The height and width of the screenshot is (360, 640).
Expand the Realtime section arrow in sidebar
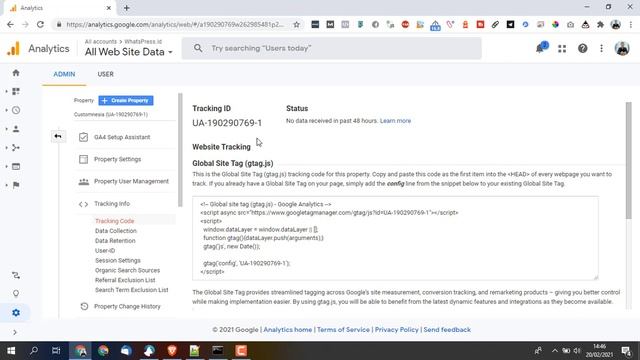point(7,110)
